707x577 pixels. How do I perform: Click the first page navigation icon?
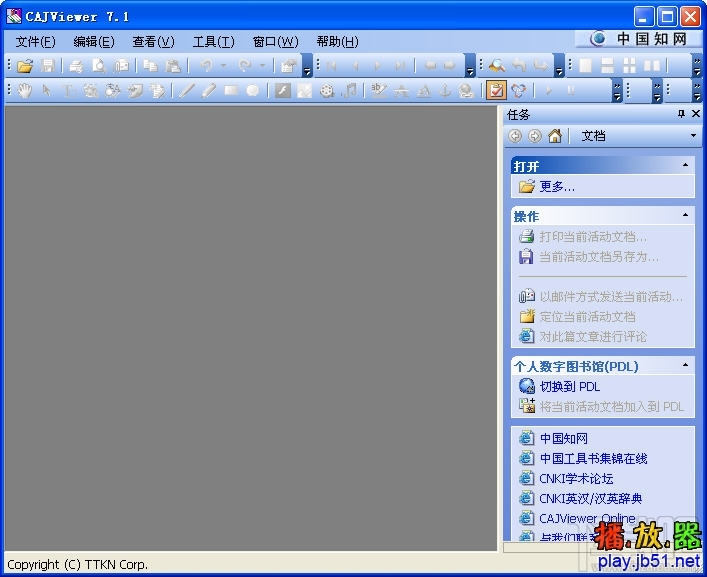(x=331, y=66)
